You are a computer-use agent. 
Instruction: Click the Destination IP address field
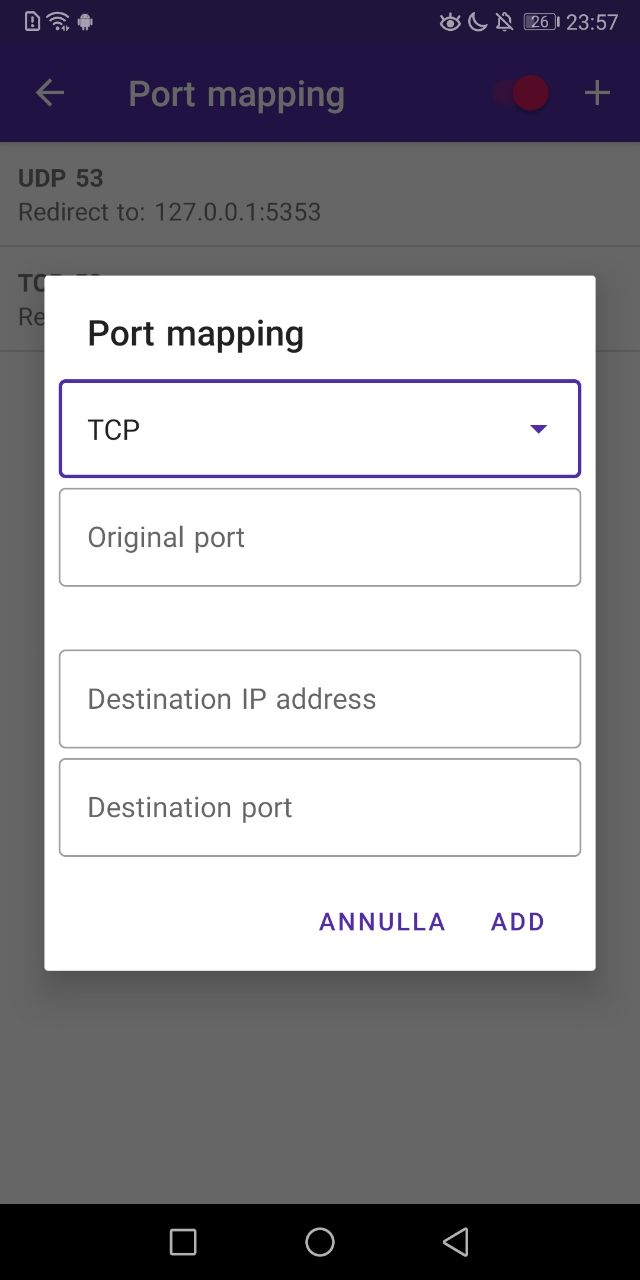tap(320, 698)
